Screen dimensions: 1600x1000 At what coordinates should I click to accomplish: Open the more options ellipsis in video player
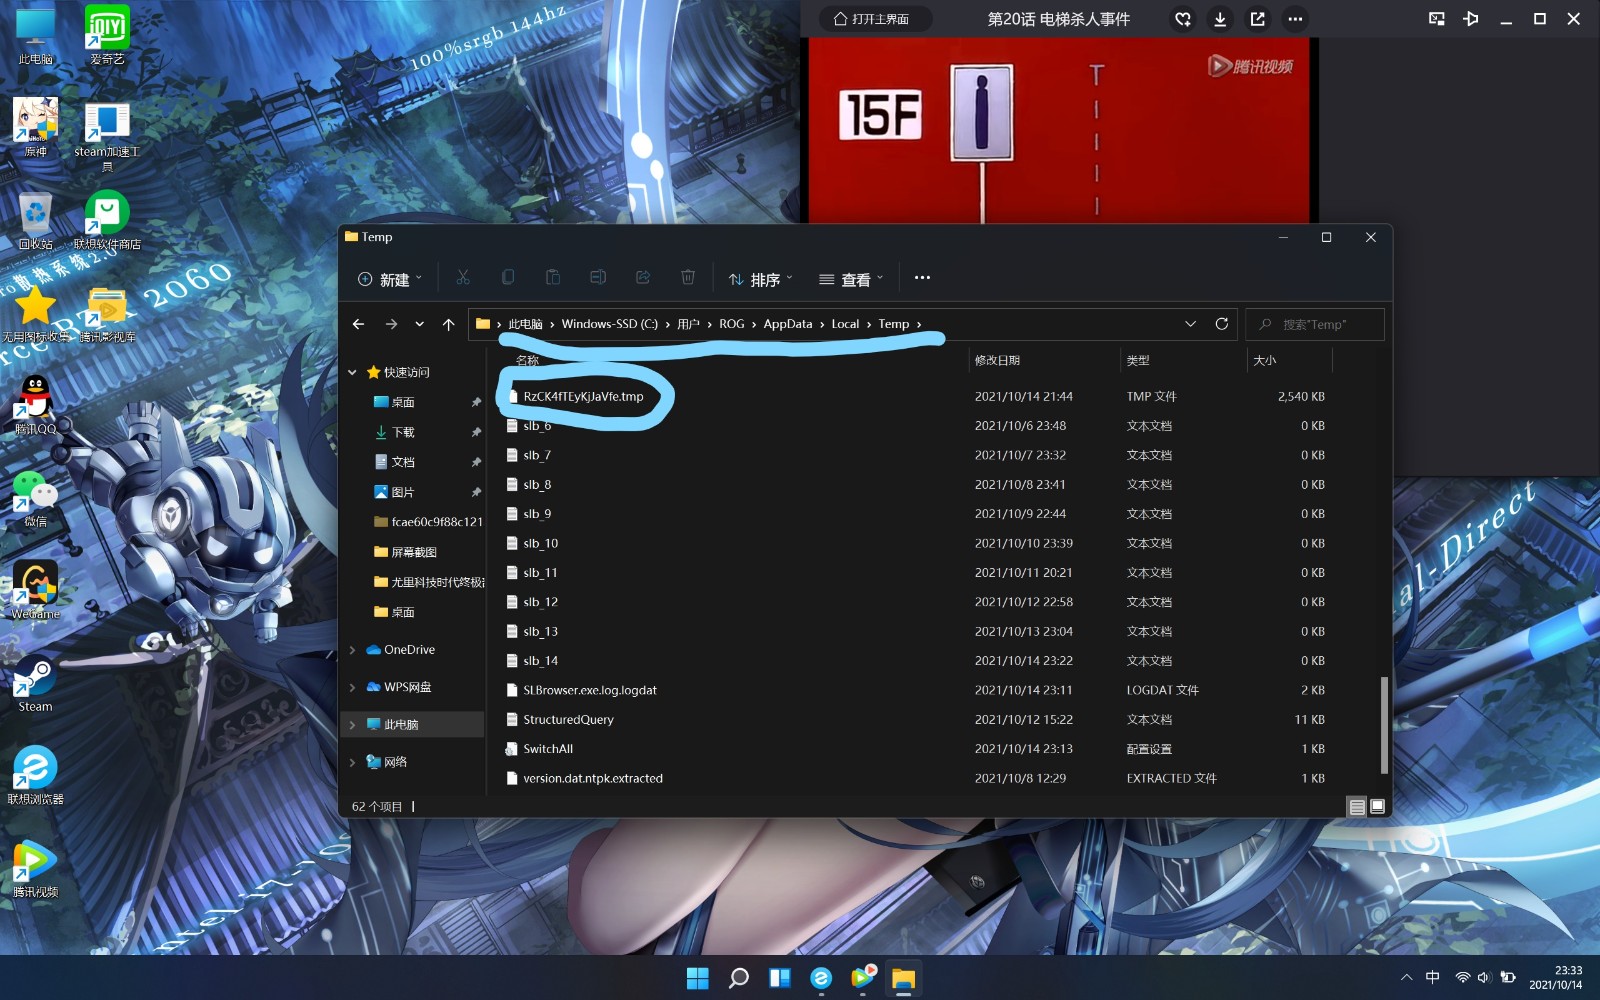[x=1295, y=19]
